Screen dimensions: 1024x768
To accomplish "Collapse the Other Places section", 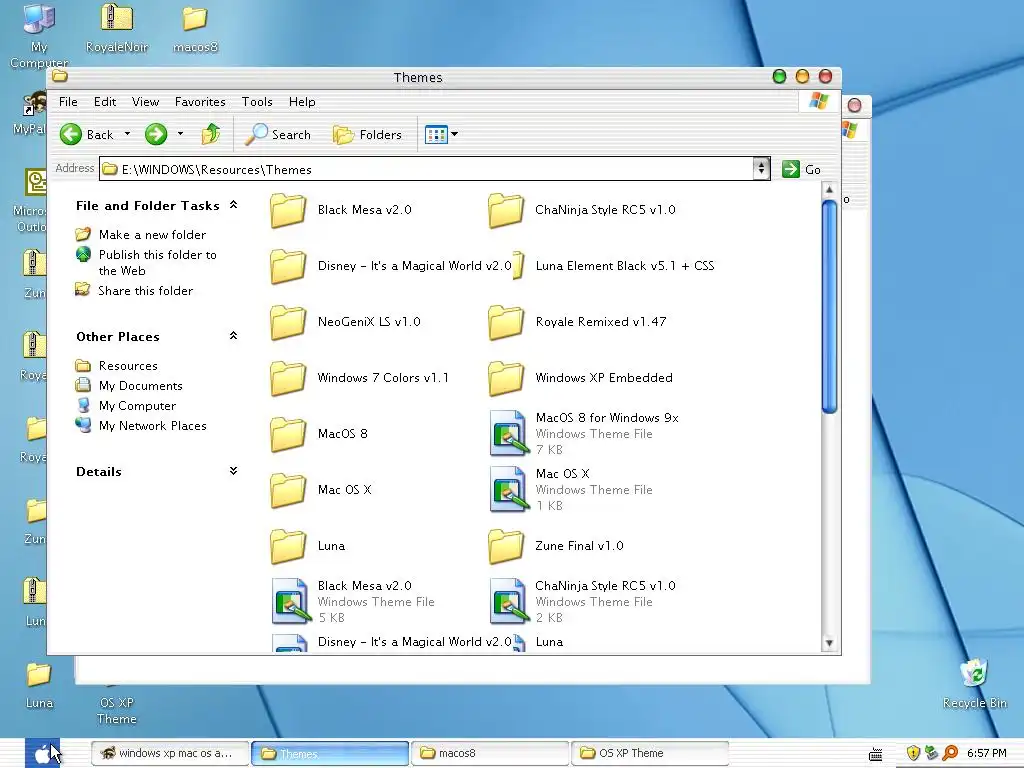I will (233, 336).
